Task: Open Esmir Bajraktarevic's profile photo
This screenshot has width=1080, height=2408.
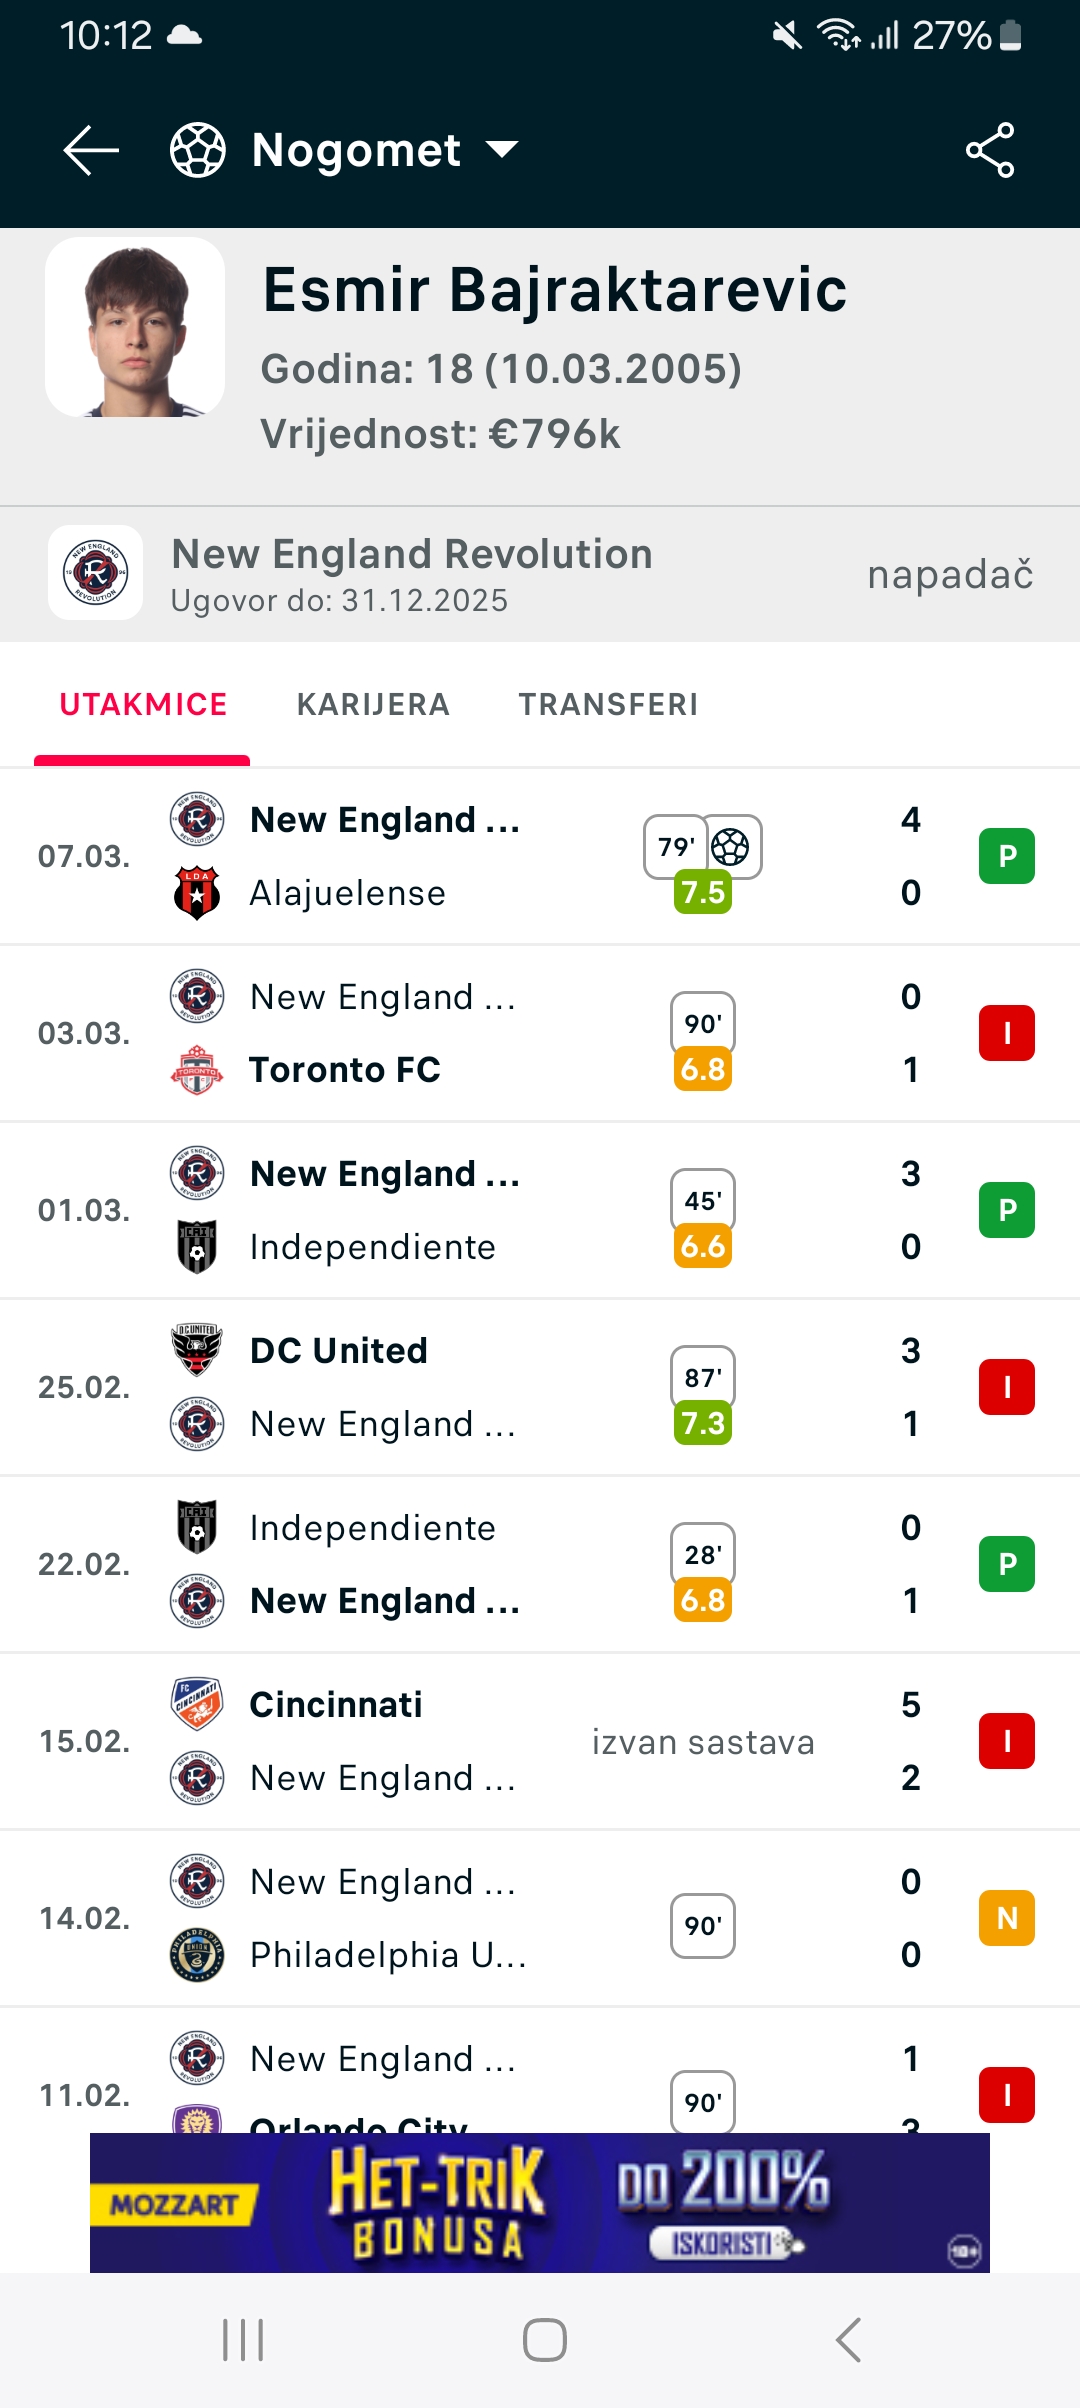Action: 135,327
